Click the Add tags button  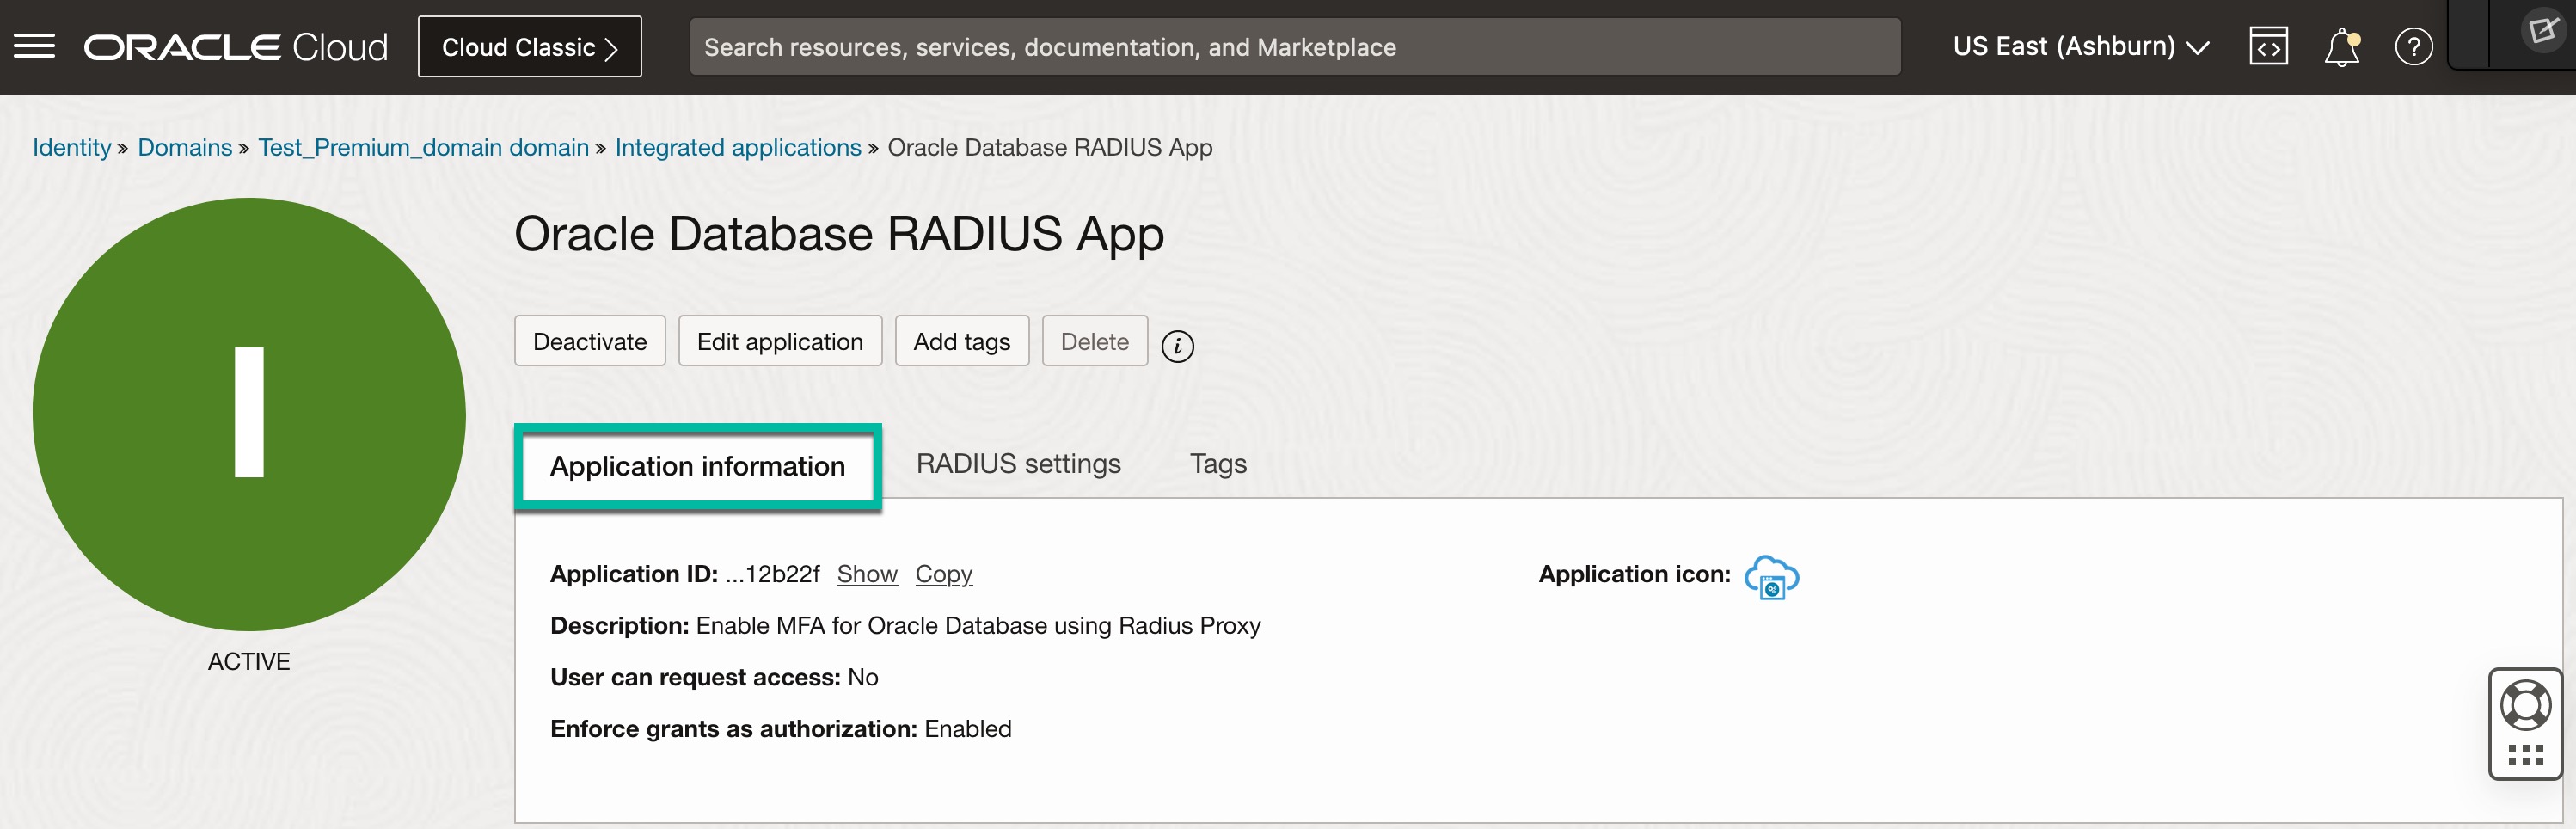[x=961, y=342]
